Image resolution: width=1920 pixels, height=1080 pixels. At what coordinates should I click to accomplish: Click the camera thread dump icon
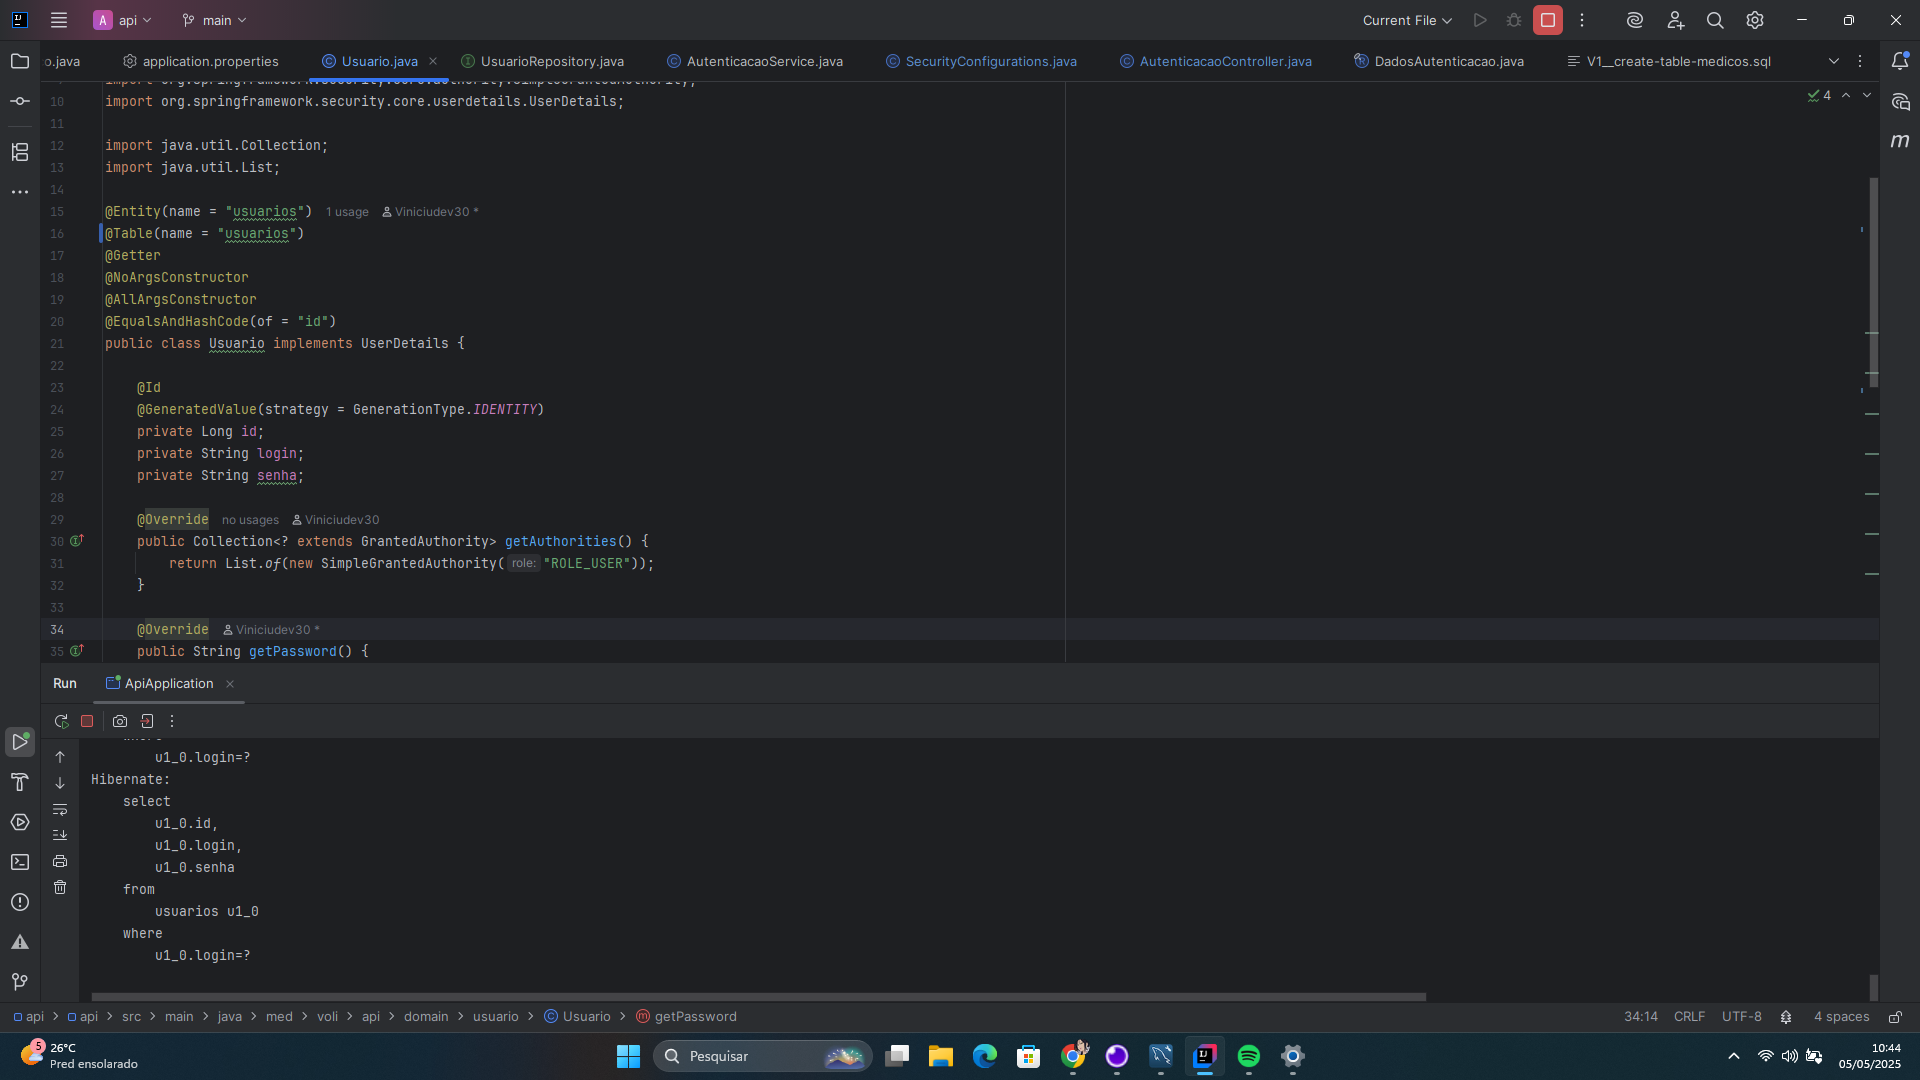120,721
